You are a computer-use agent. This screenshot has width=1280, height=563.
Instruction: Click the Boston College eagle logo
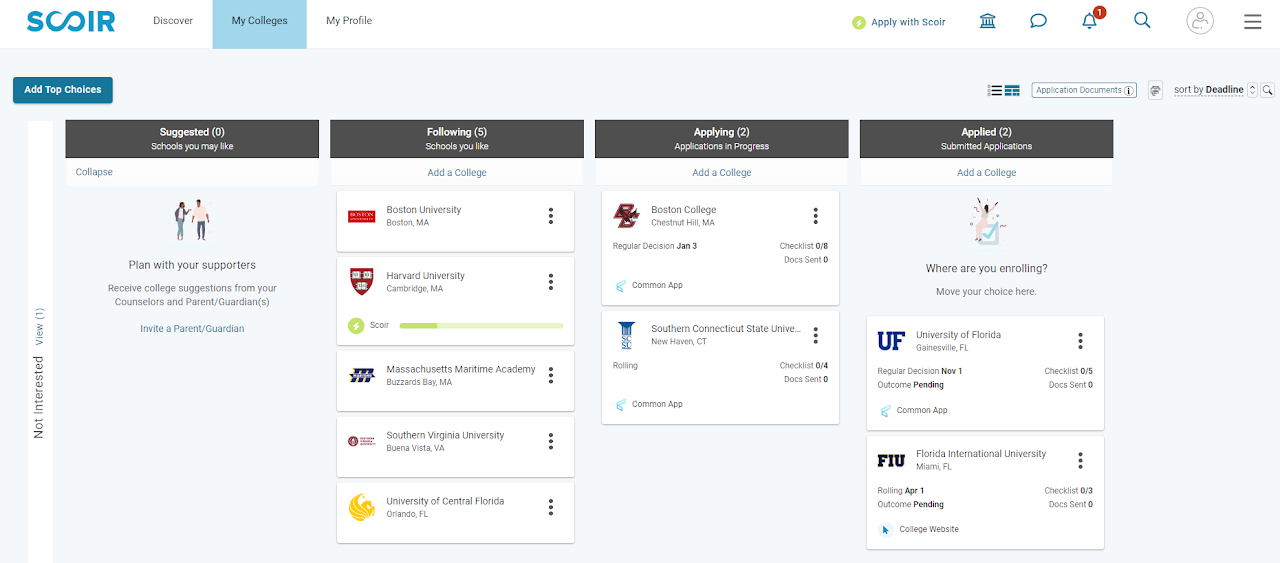pos(626,216)
